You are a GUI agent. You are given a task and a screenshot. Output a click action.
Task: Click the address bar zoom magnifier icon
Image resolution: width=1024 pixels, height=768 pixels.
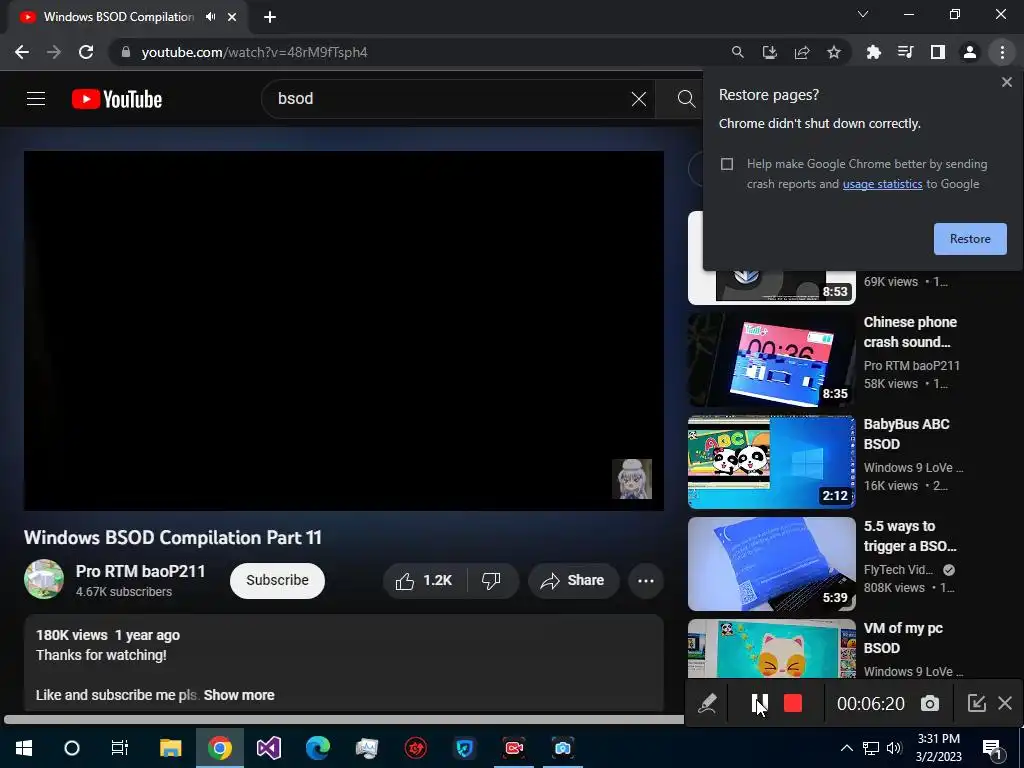737,52
